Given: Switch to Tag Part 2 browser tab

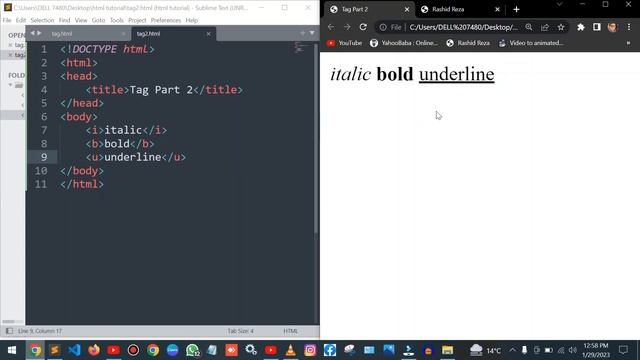Looking at the screenshot, I should click(x=355, y=9).
